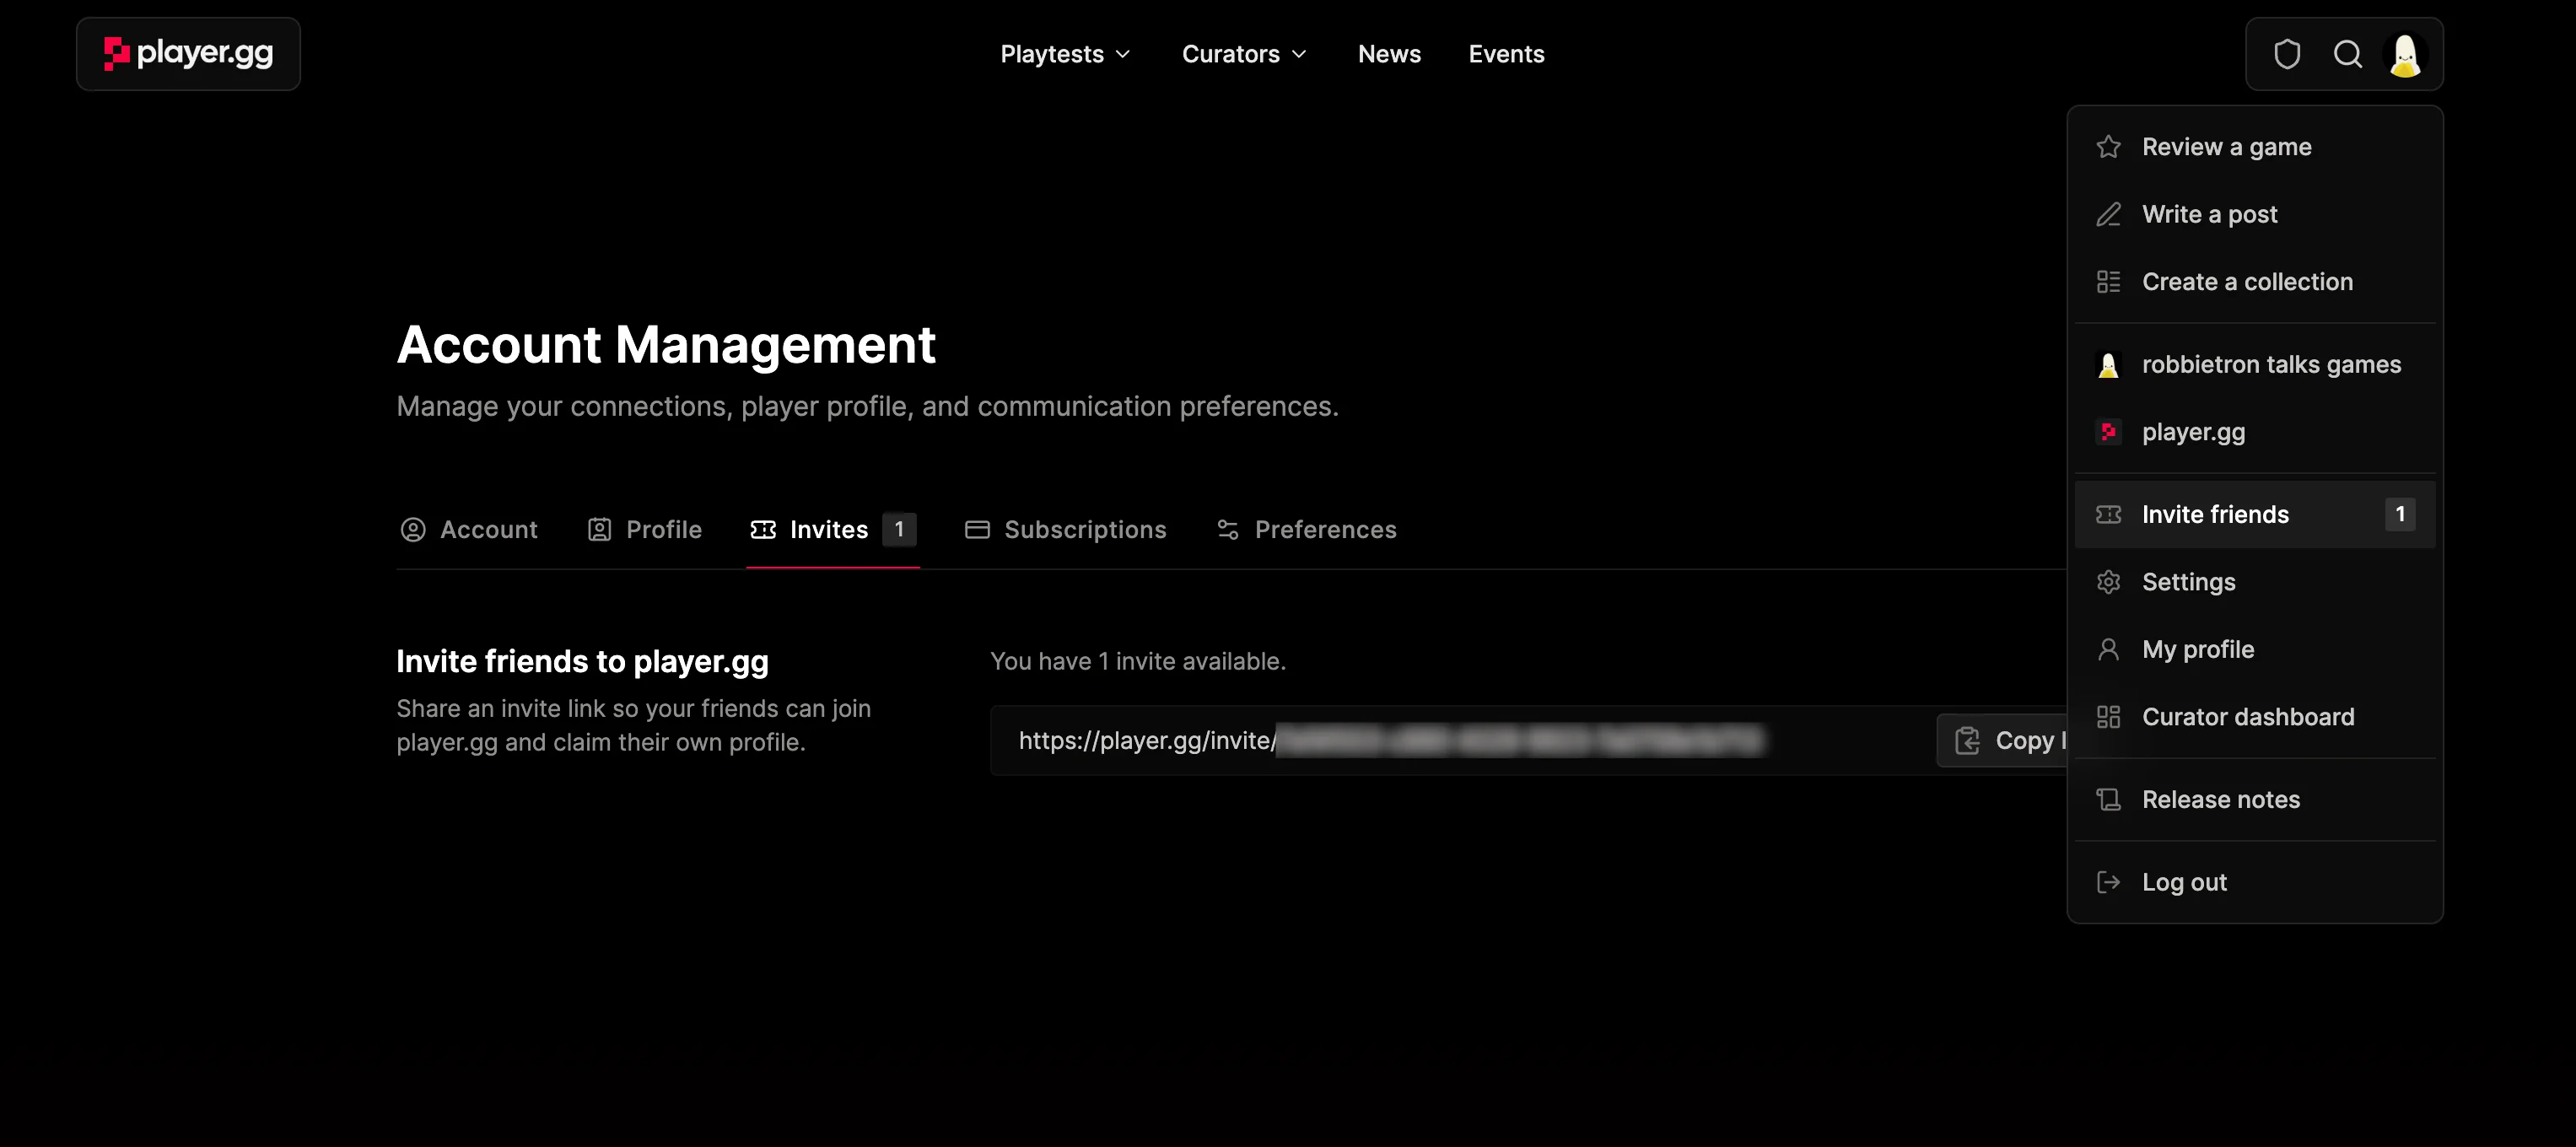Open My profile from menu
The image size is (2576, 1147).
coord(2254,650)
